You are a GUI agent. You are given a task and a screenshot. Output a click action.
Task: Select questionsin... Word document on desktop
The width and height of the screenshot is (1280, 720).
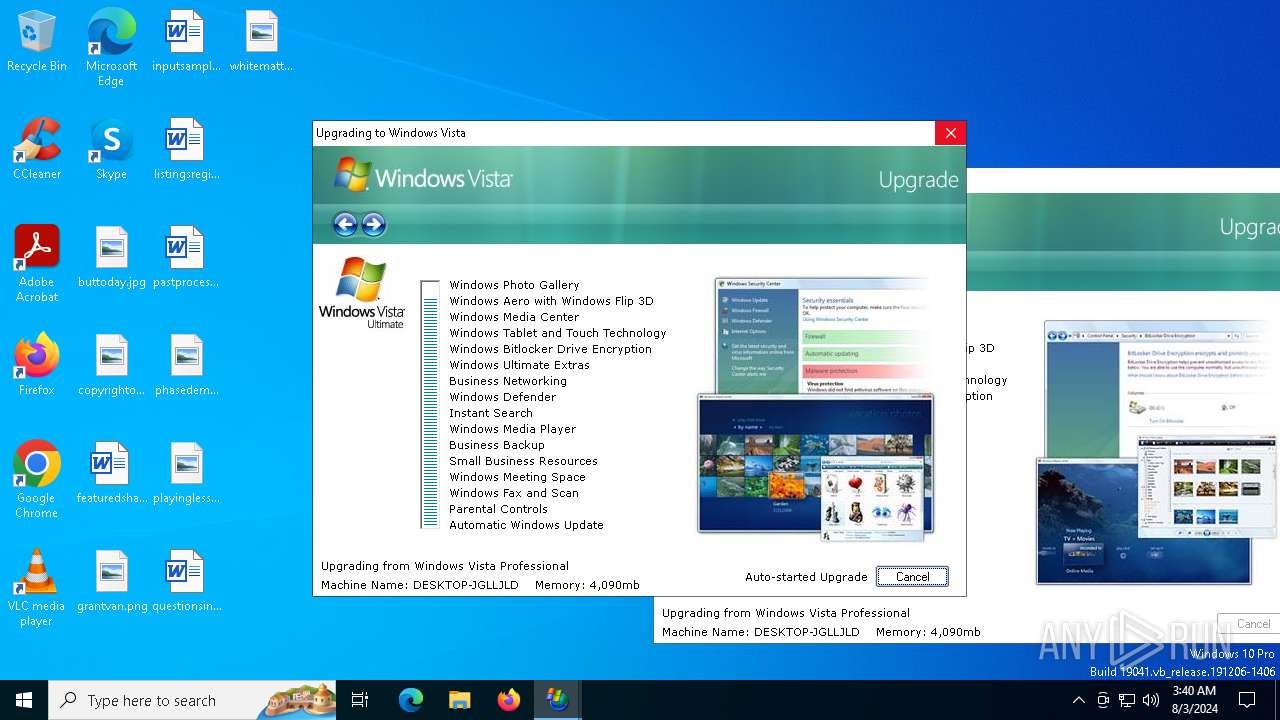(x=185, y=582)
